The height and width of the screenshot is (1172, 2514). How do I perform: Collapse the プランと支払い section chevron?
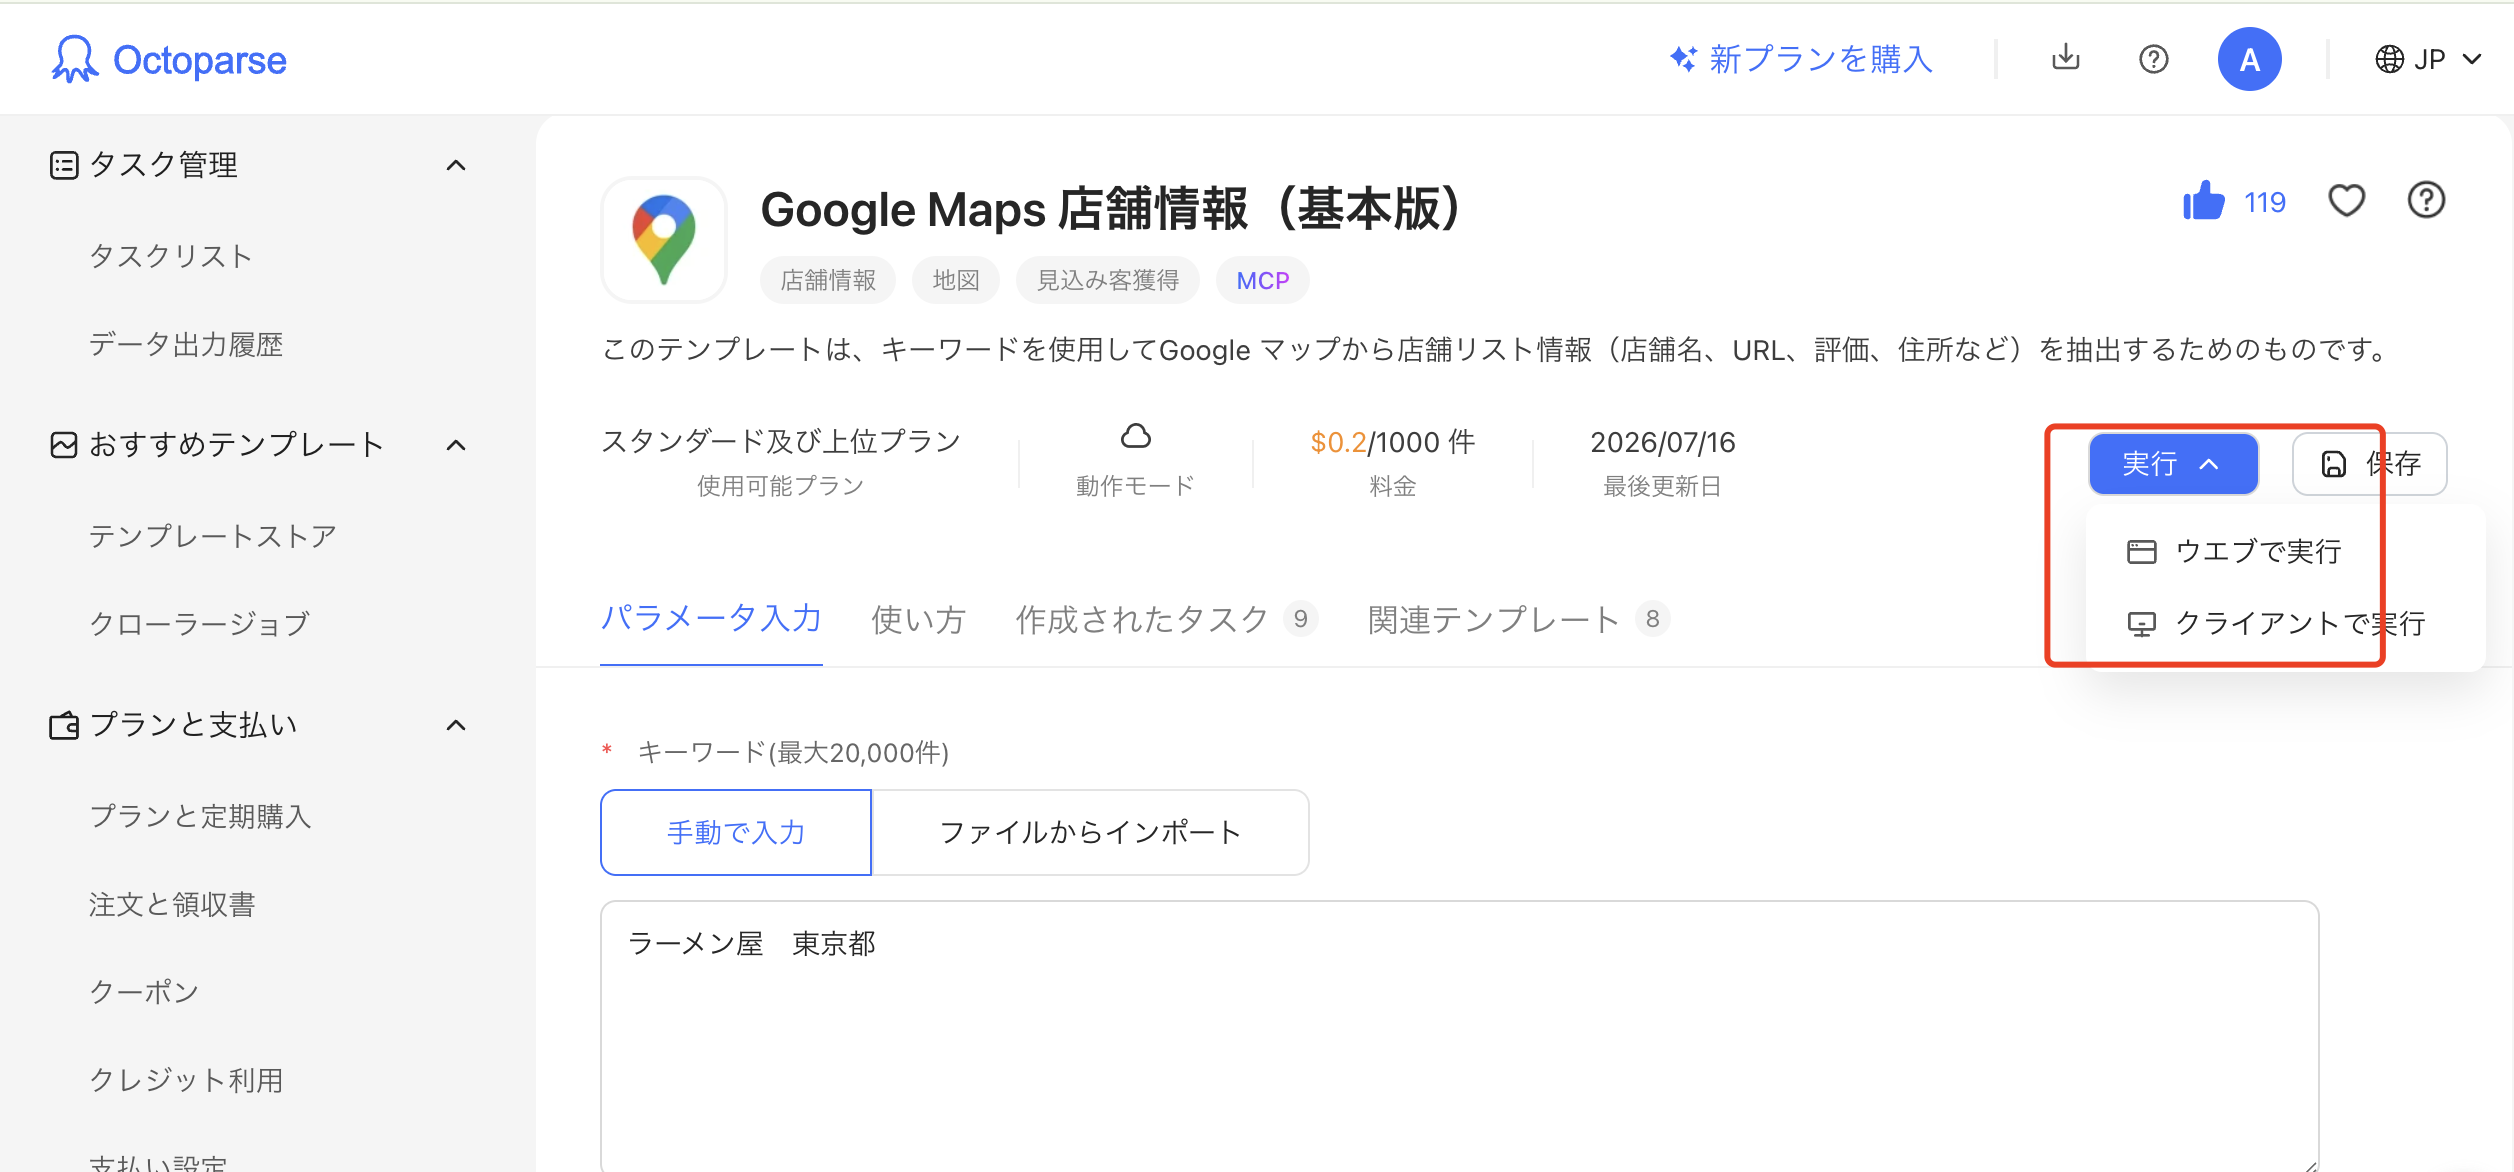(456, 725)
